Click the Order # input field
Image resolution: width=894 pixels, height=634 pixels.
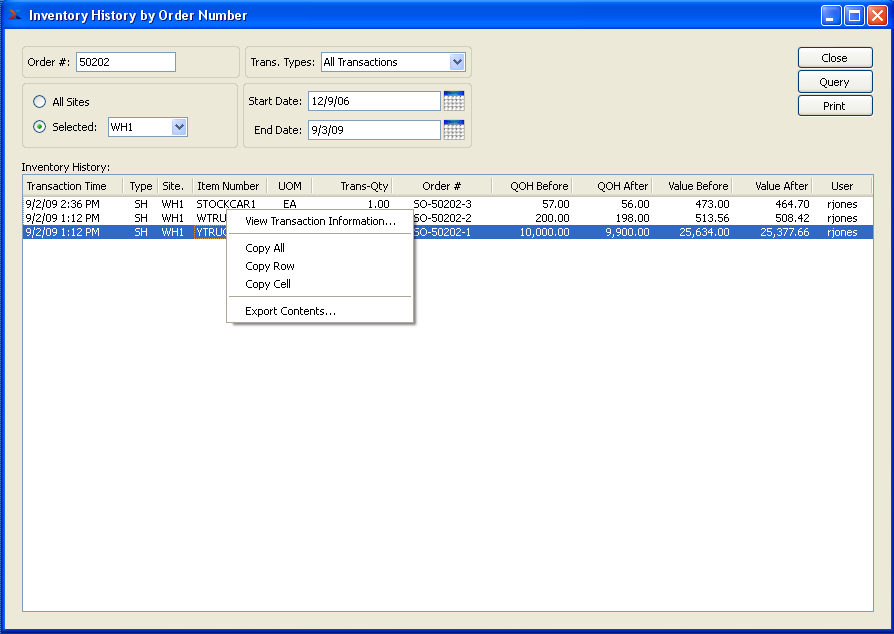click(125, 62)
